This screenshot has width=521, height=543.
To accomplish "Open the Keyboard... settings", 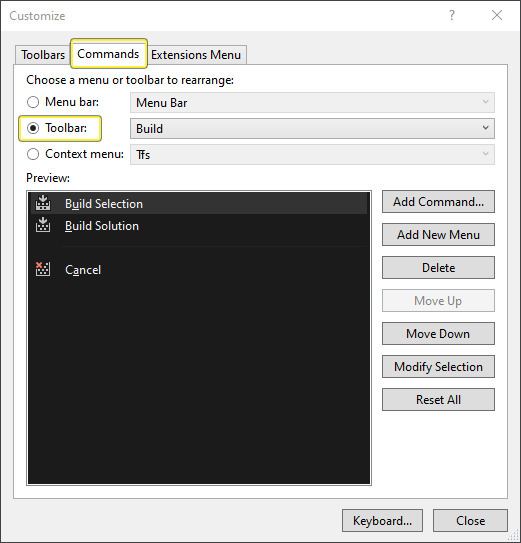I will (382, 520).
